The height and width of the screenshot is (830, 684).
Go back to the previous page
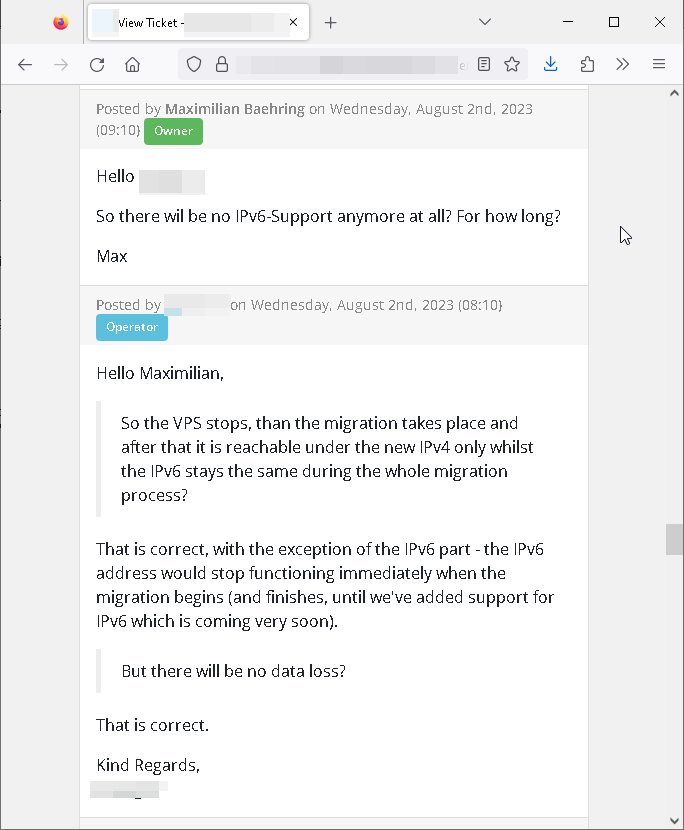25,65
